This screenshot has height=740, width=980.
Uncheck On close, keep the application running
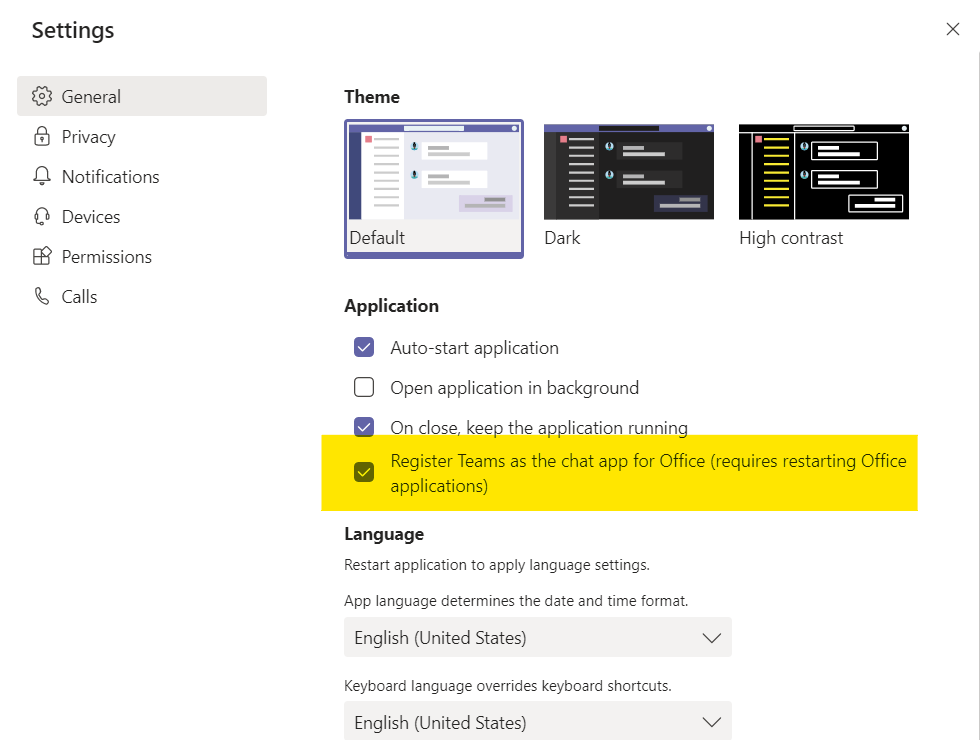364,428
